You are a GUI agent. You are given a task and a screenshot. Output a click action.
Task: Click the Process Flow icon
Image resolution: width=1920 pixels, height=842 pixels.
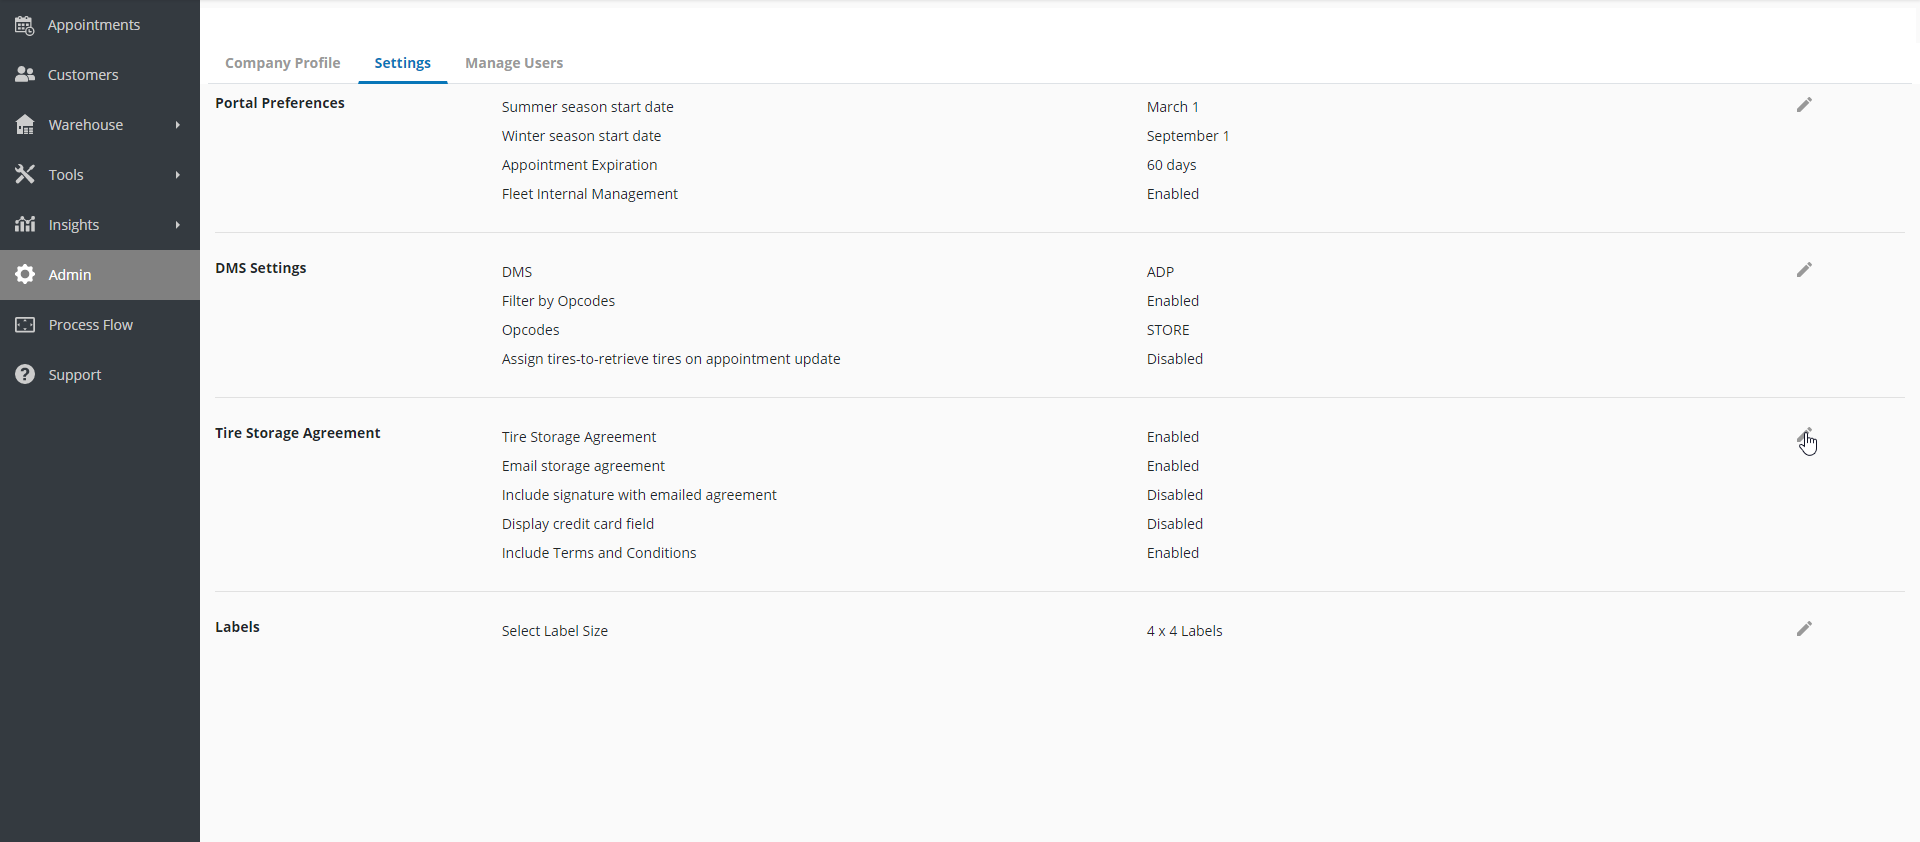click(x=25, y=325)
